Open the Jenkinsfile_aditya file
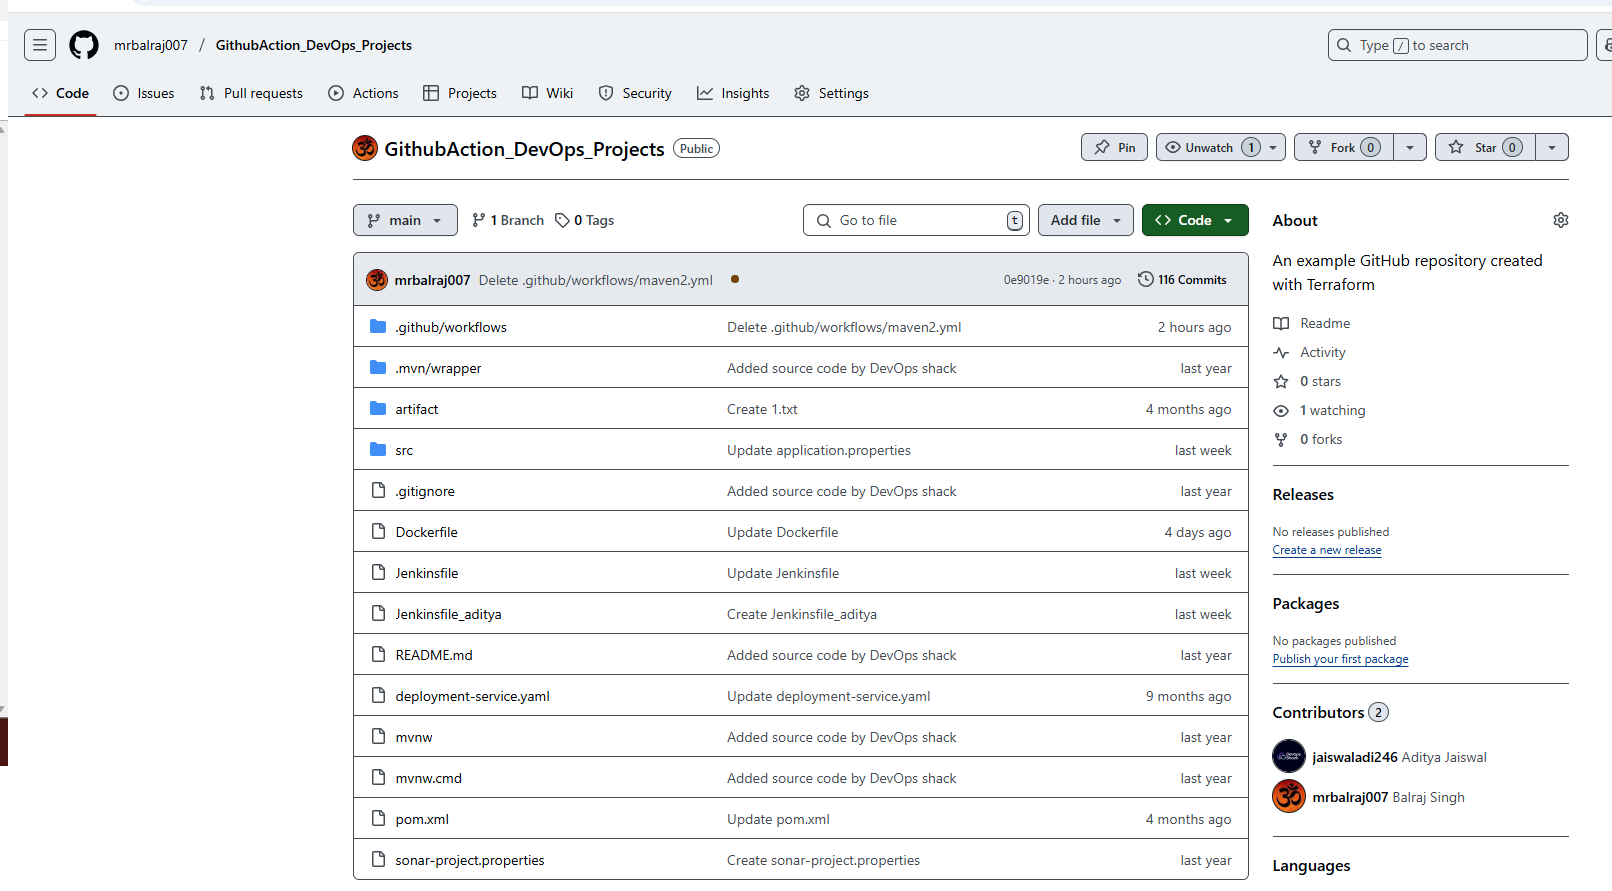 448,614
